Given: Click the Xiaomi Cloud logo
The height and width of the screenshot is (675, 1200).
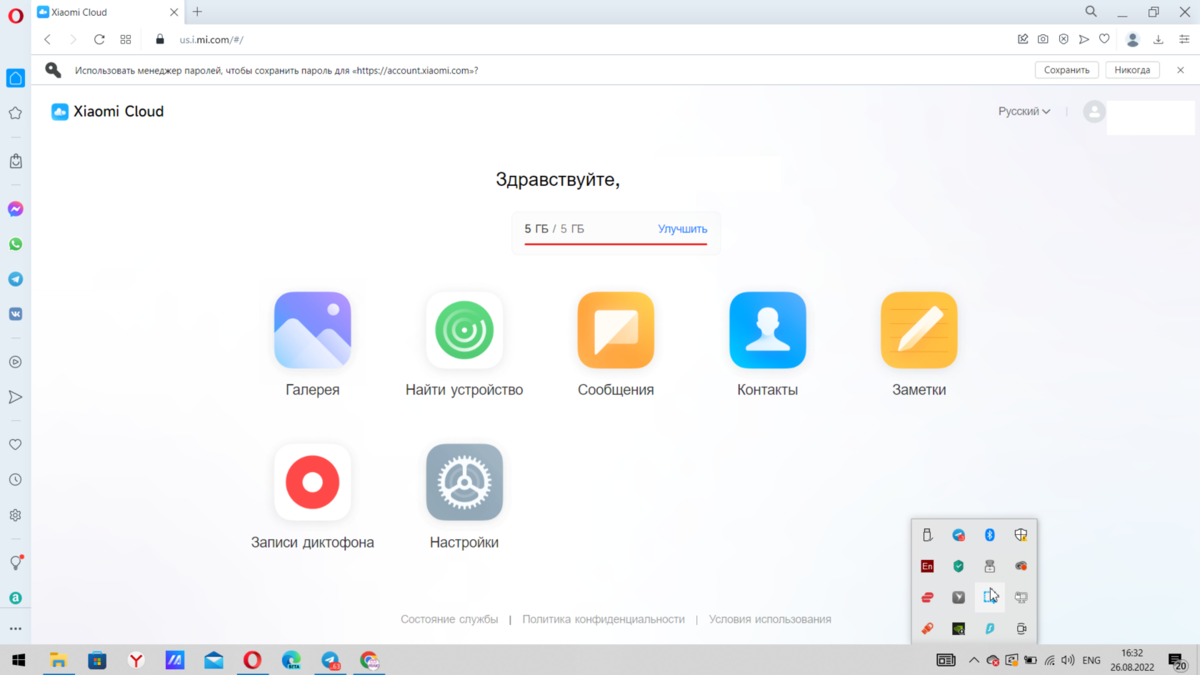Looking at the screenshot, I should pos(107,112).
